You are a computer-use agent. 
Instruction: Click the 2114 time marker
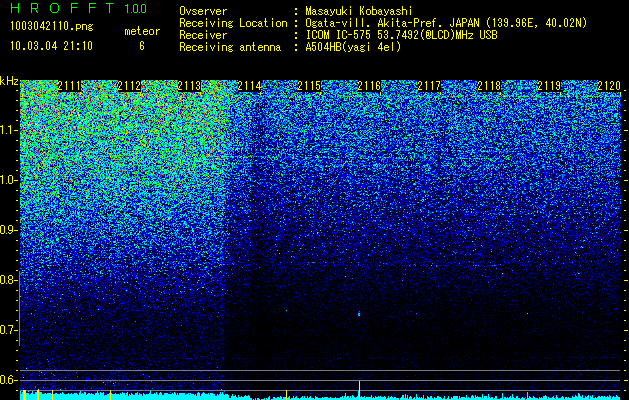pyautogui.click(x=250, y=86)
